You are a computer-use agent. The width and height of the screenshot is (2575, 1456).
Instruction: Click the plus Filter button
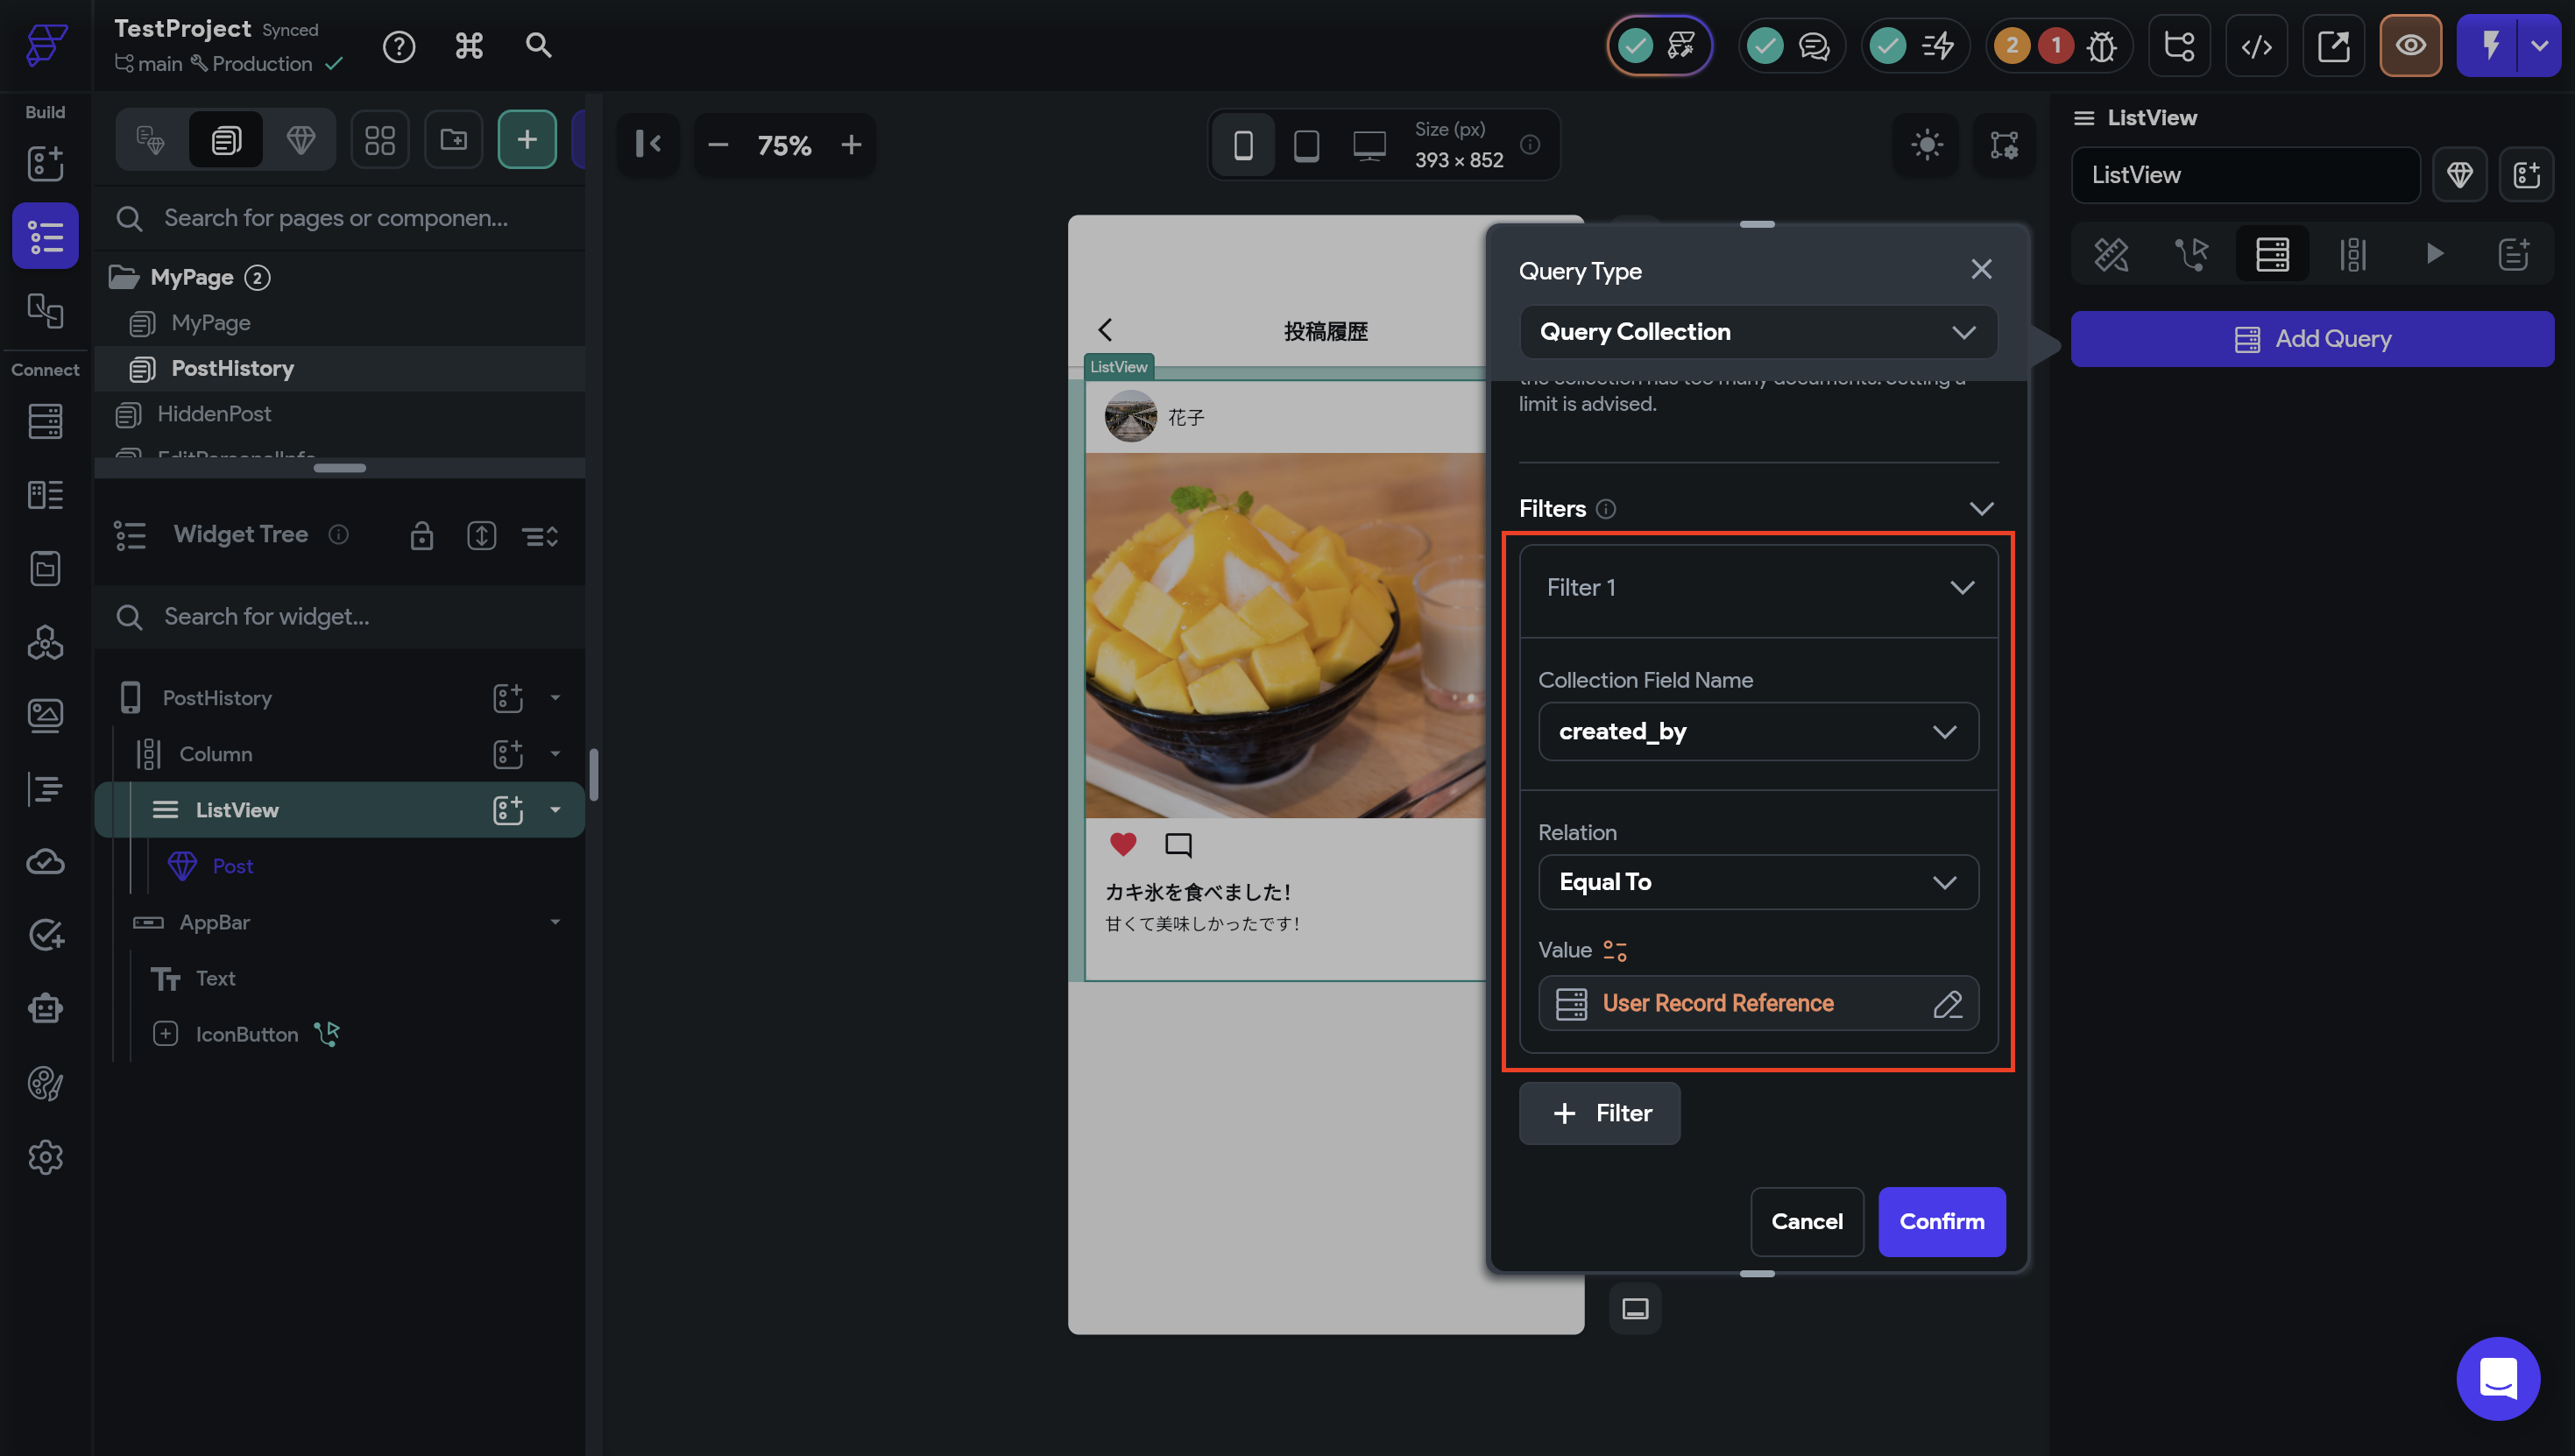click(1599, 1113)
